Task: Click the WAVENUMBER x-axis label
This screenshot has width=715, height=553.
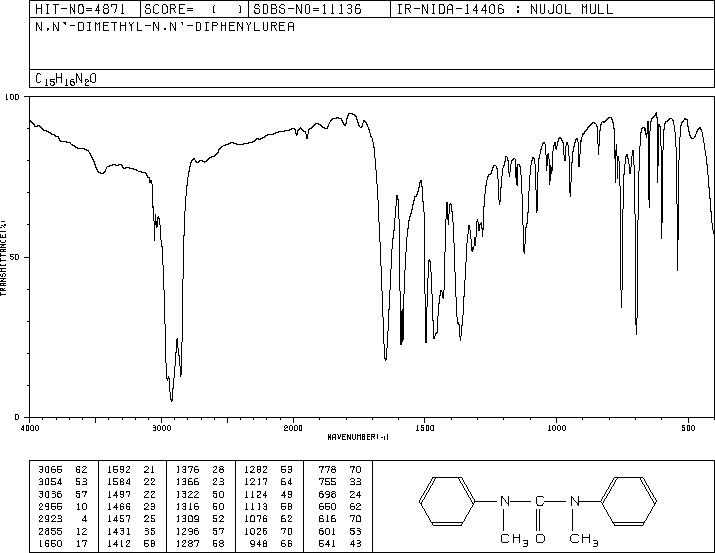Action: [x=358, y=437]
